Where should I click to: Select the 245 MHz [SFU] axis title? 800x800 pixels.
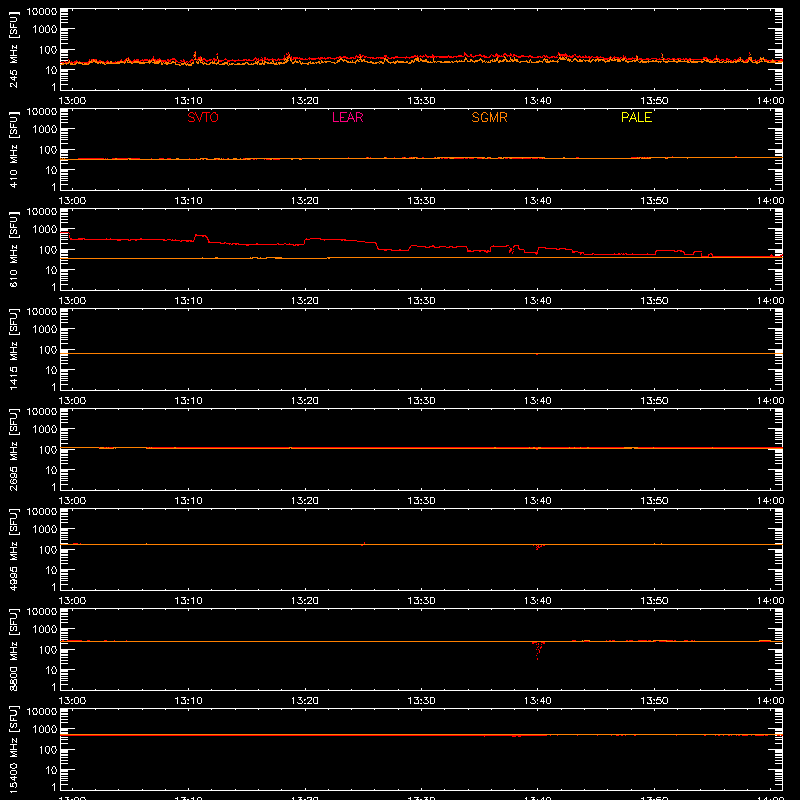[14, 49]
